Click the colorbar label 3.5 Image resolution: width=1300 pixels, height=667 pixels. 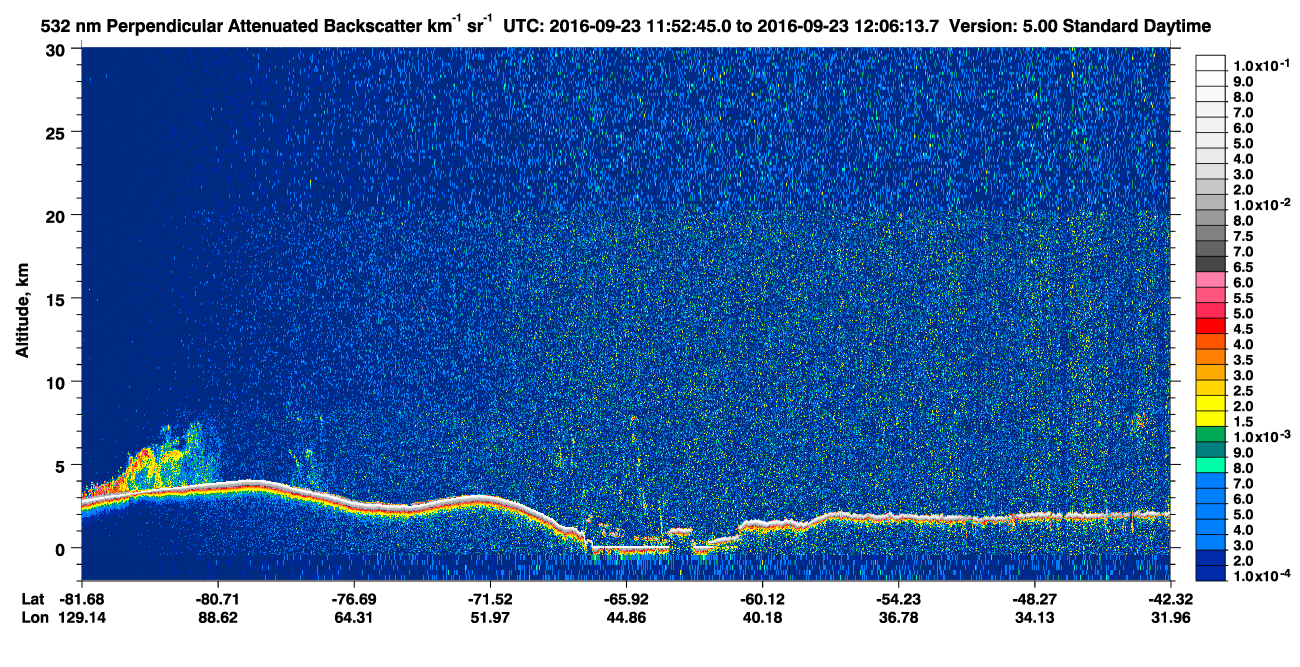point(1243,359)
